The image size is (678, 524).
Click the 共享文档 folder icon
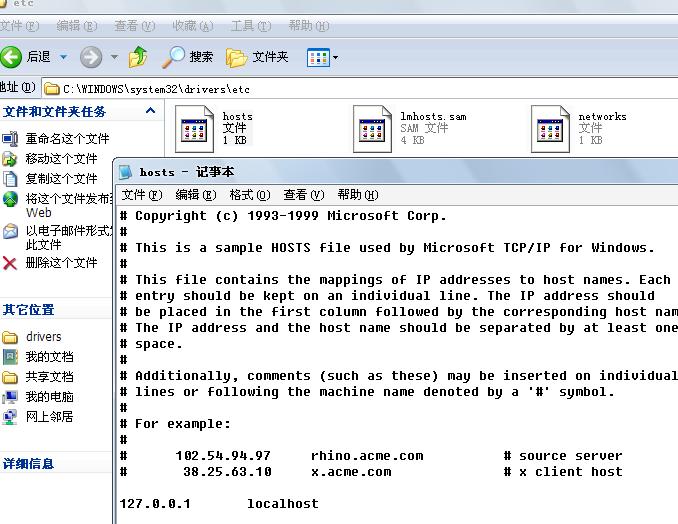[10, 377]
